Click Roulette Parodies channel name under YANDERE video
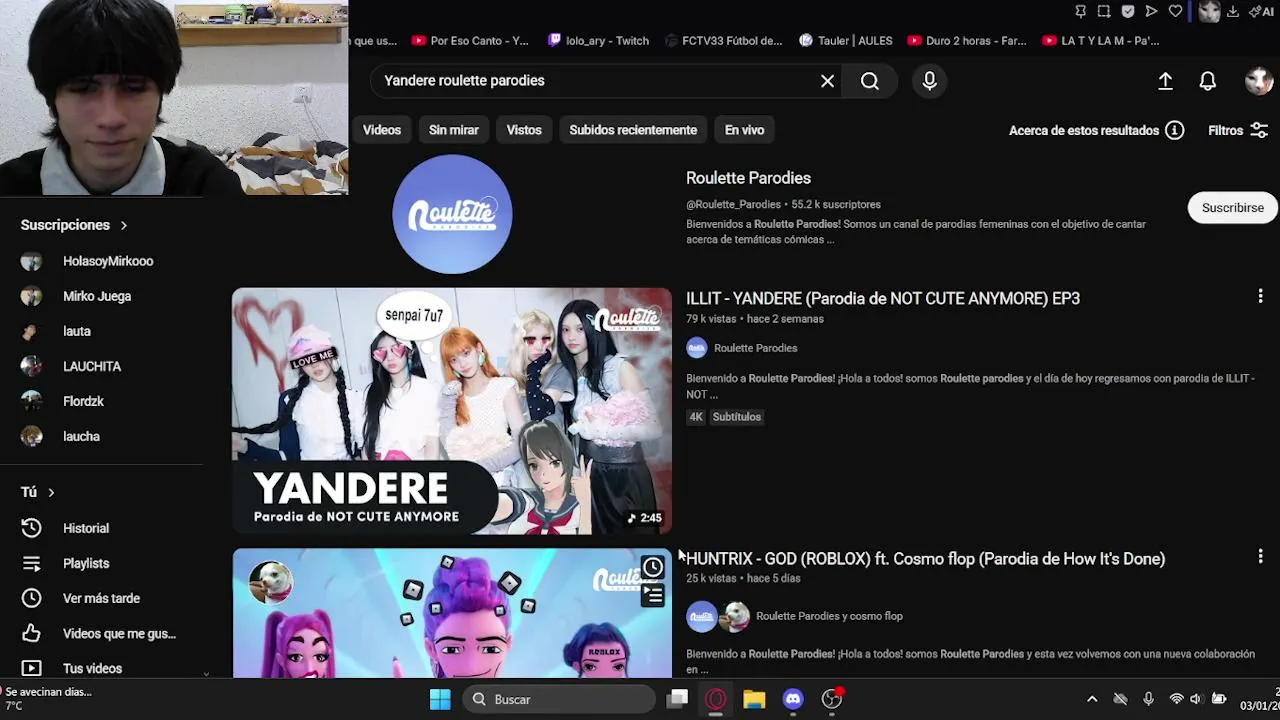 tap(756, 348)
